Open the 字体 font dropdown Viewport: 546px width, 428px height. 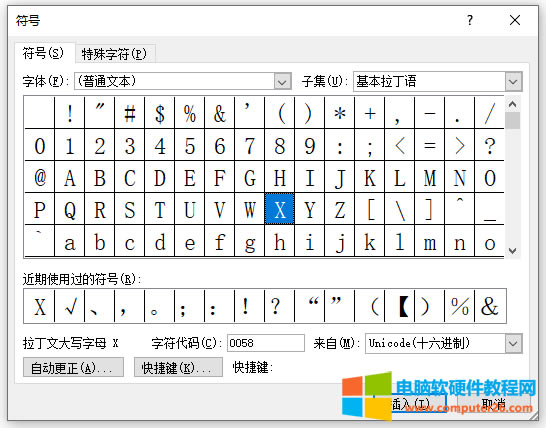282,81
